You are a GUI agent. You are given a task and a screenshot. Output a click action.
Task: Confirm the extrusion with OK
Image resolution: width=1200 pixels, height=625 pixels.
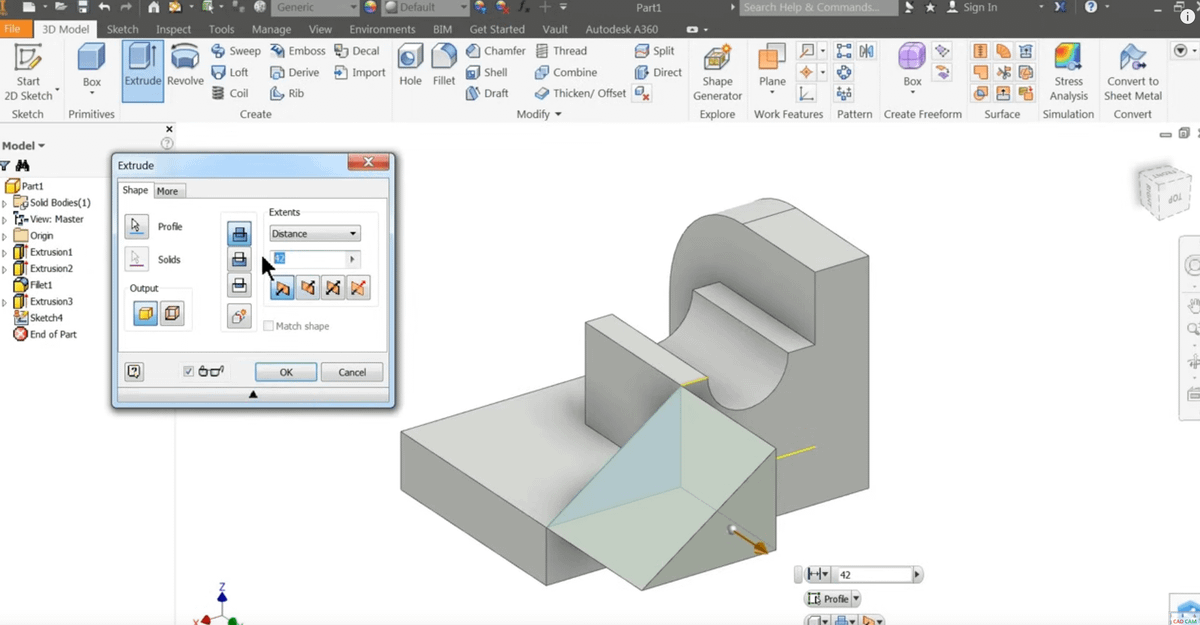coord(286,372)
